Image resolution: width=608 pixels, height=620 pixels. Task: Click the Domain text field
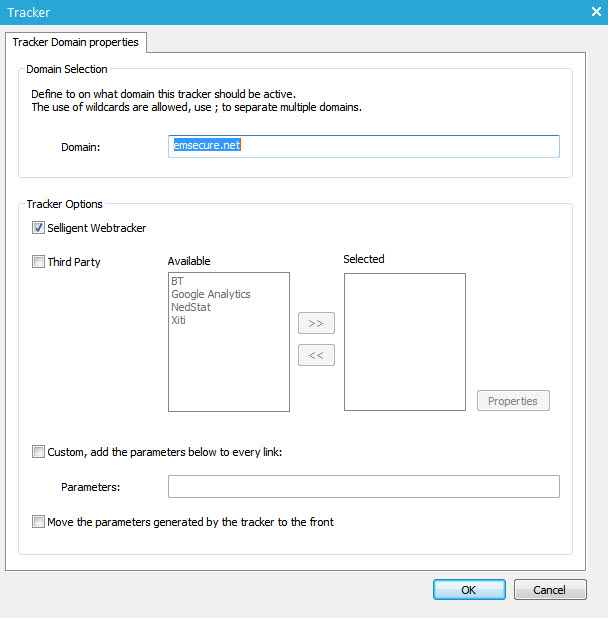(363, 146)
